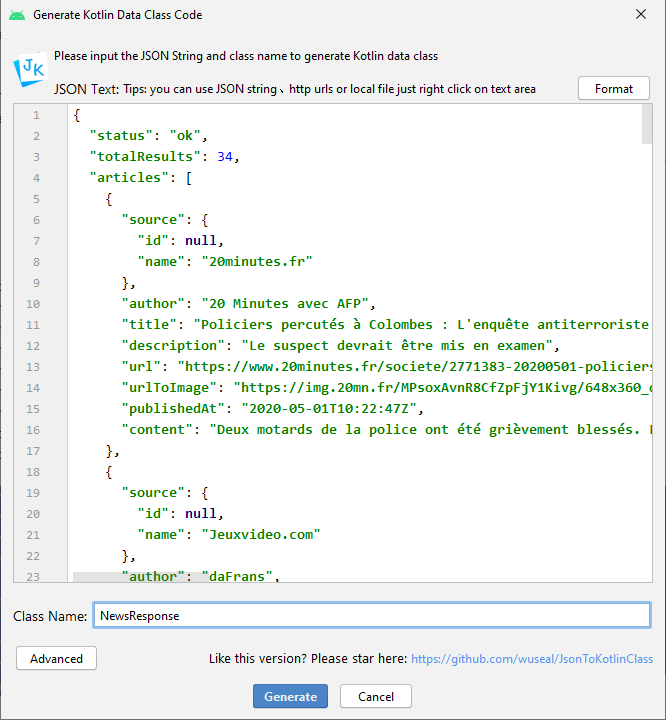Click the Generate button
The width and height of the screenshot is (666, 720).
290,696
